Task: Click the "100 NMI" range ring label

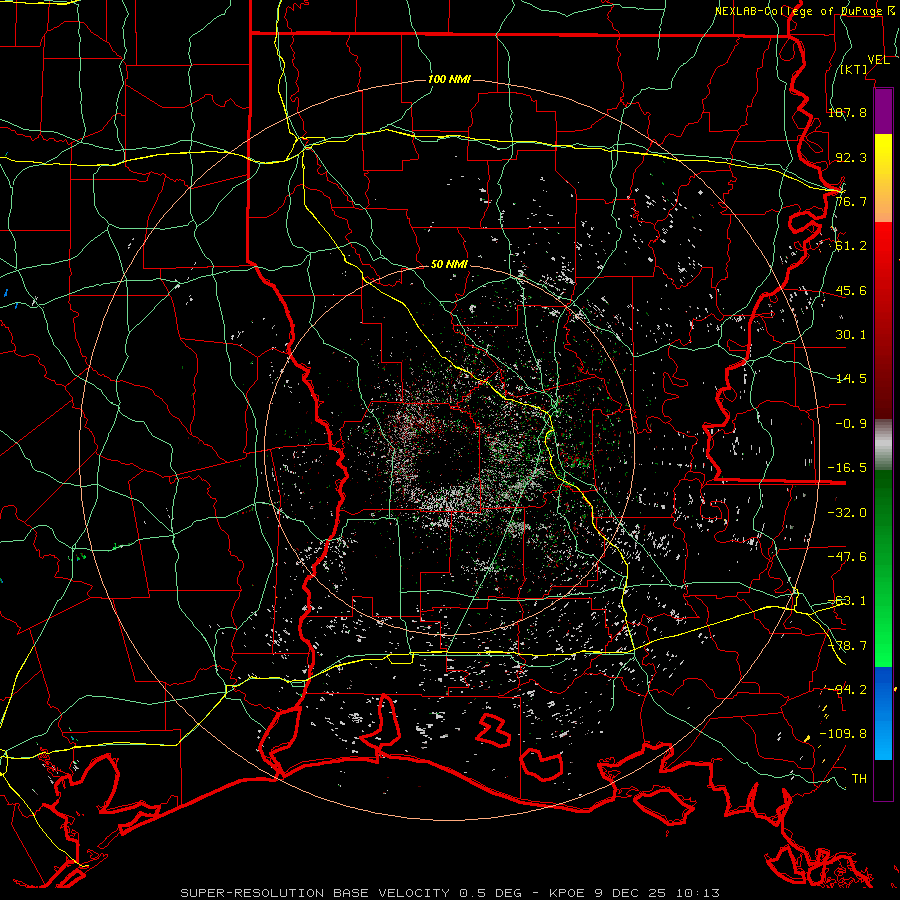Action: point(449,79)
